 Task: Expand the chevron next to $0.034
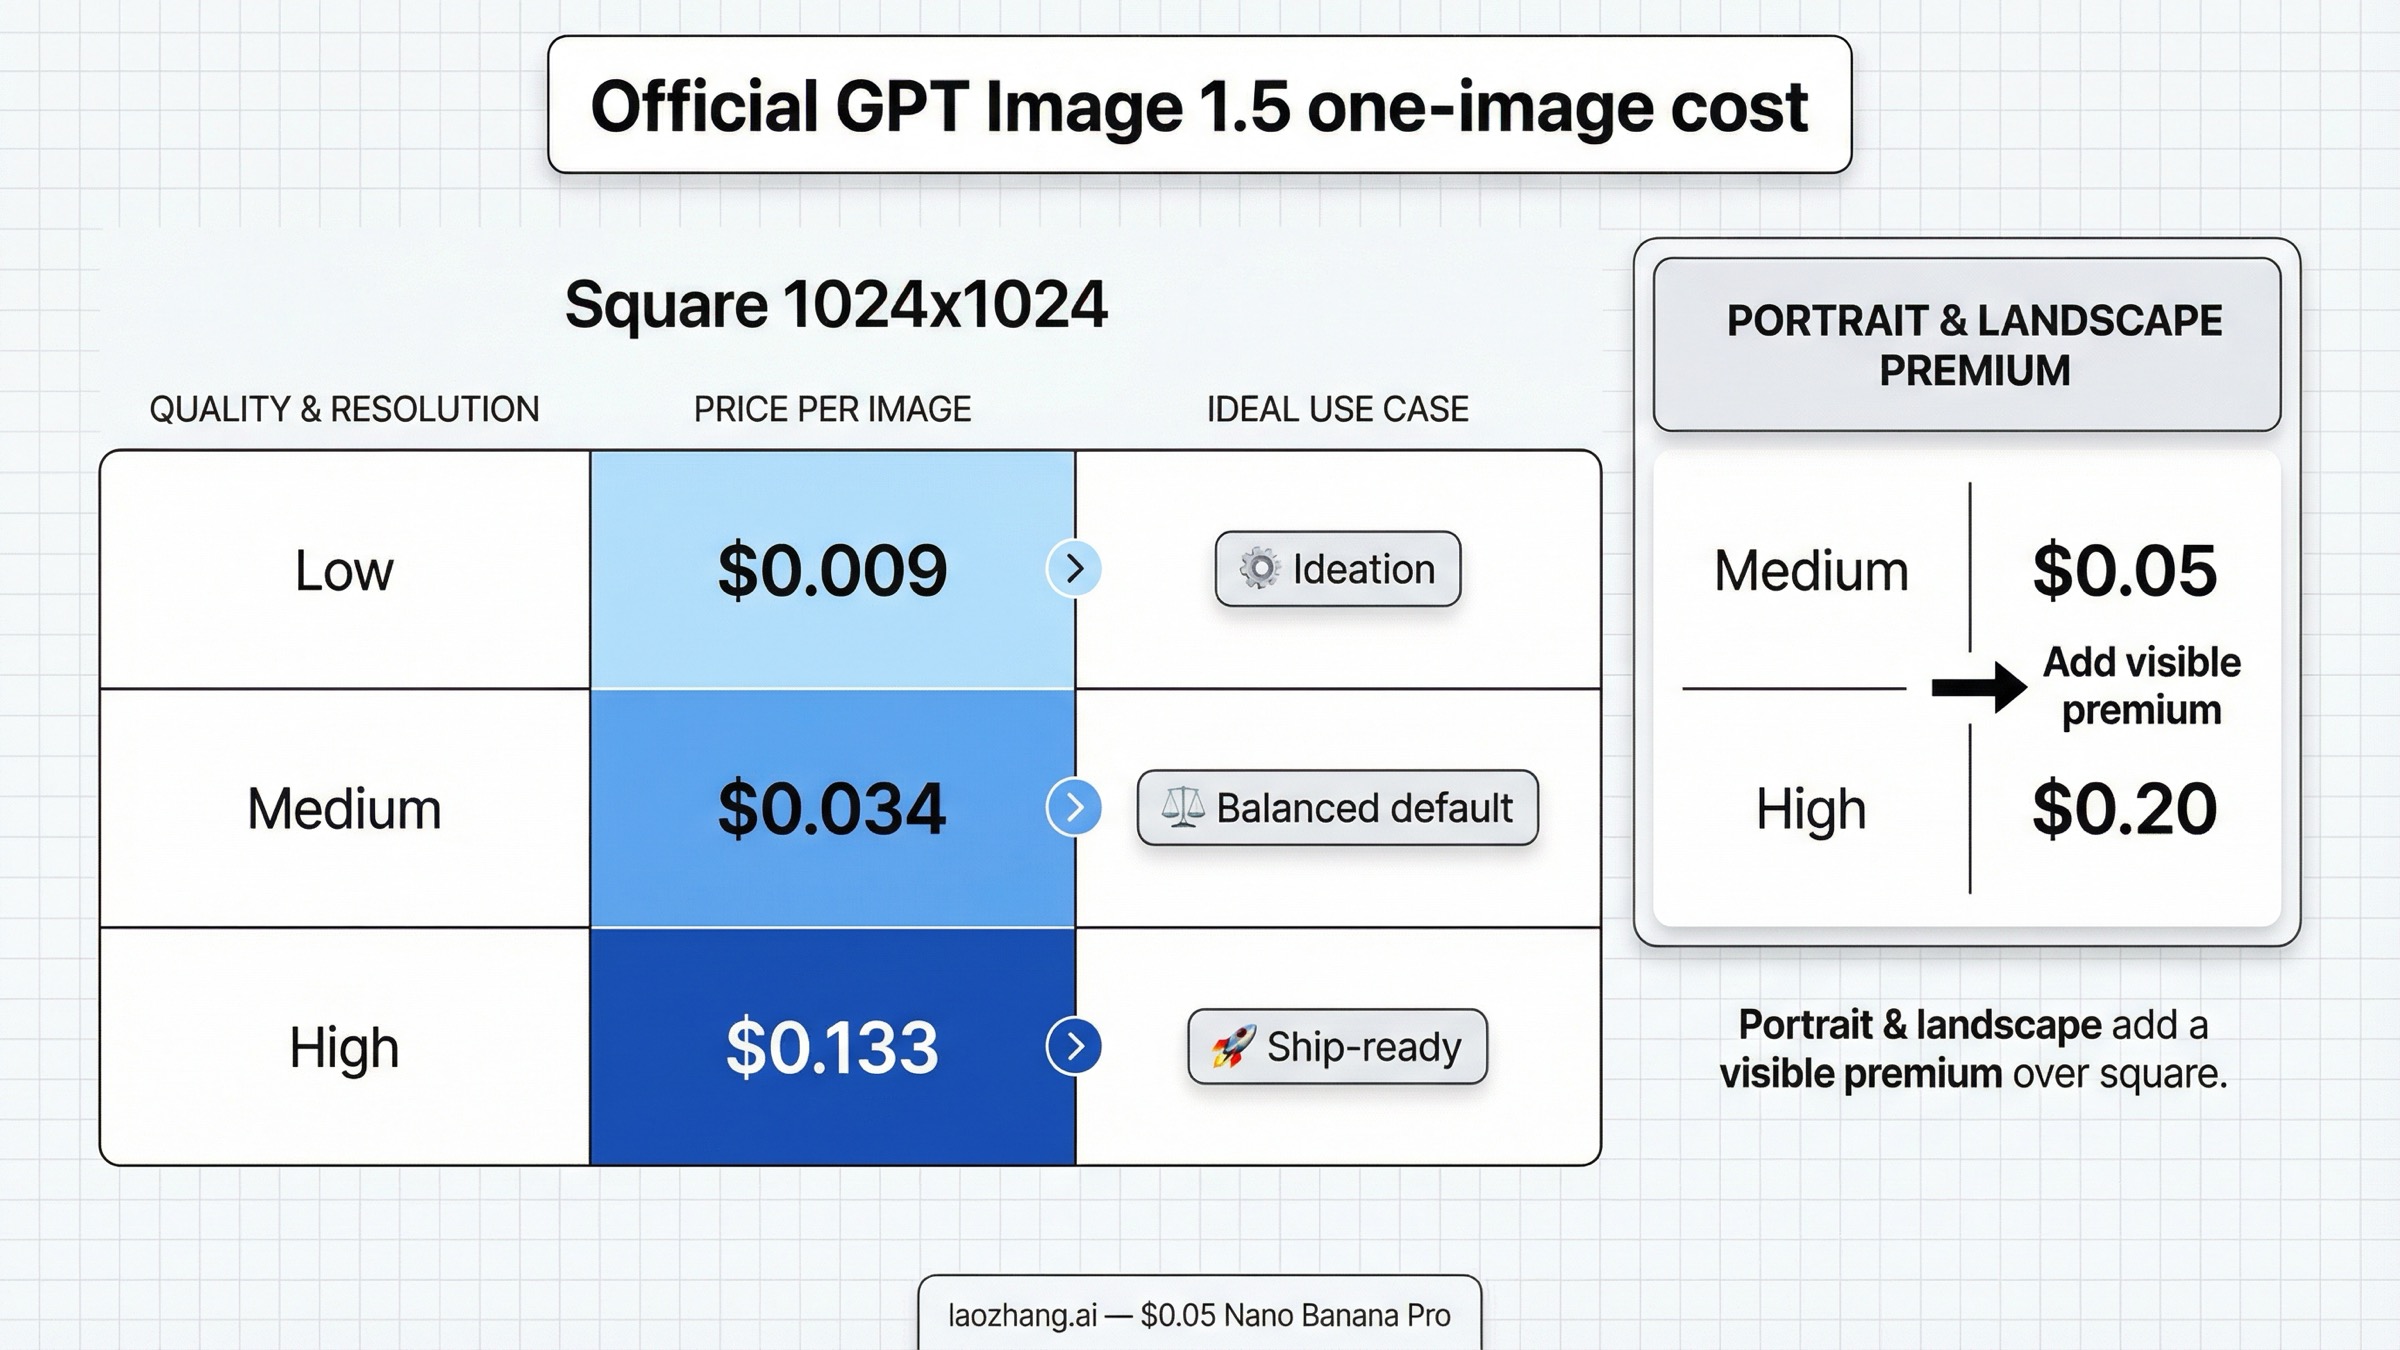click(1075, 808)
